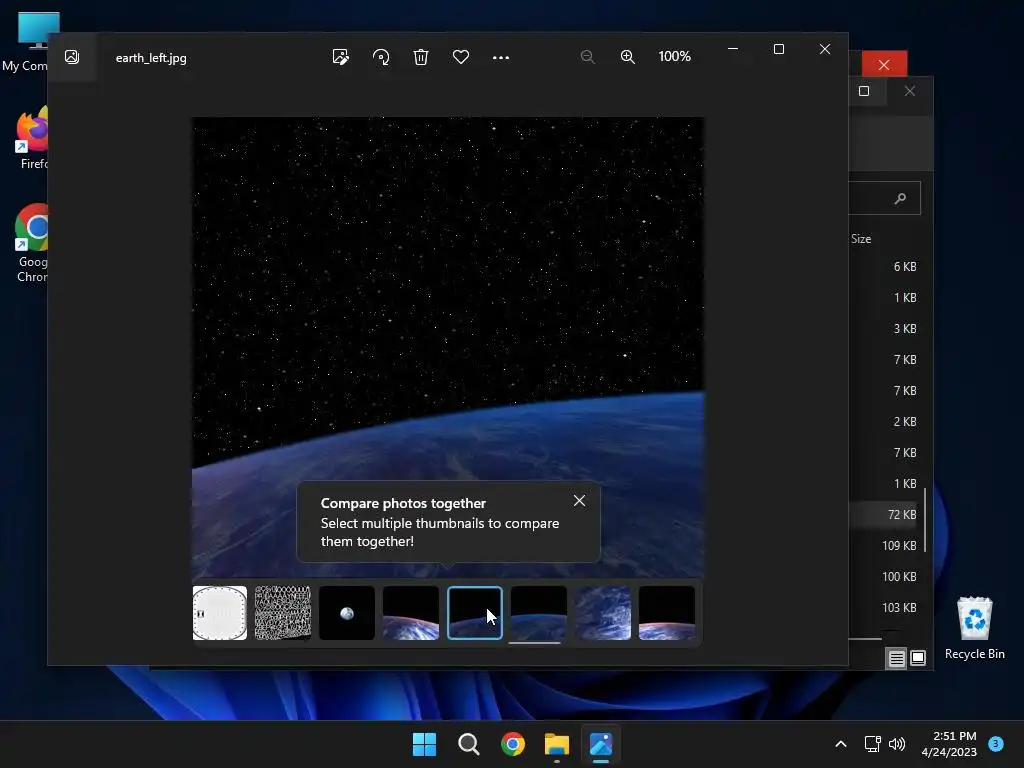Click the zoom in magnifier icon
Viewport: 1024px width, 768px height.
coord(628,57)
